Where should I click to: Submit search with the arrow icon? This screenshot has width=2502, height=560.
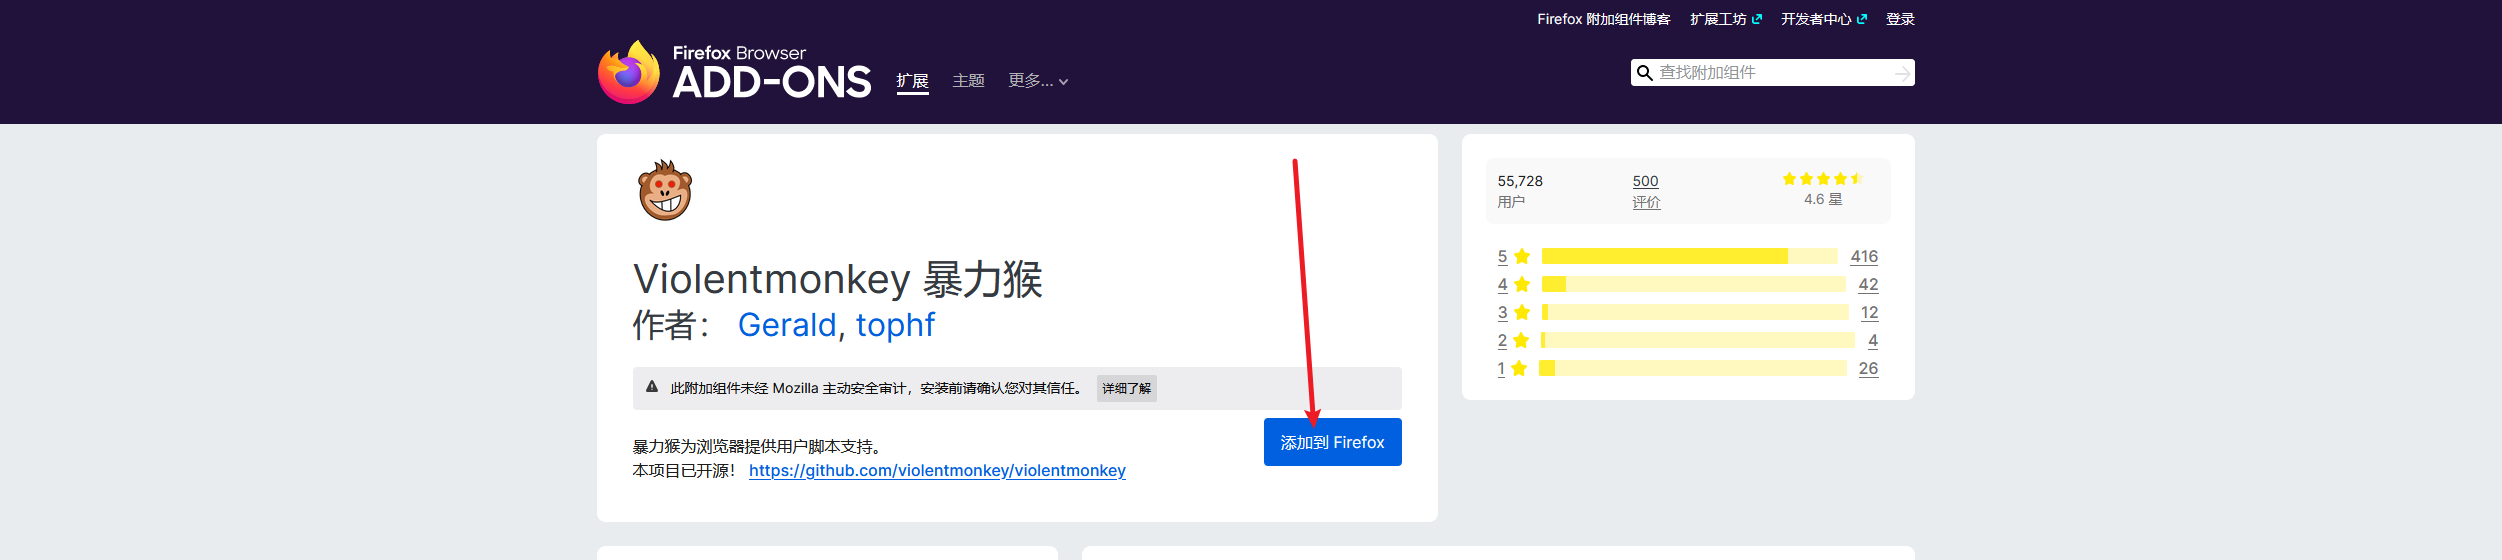1902,73
